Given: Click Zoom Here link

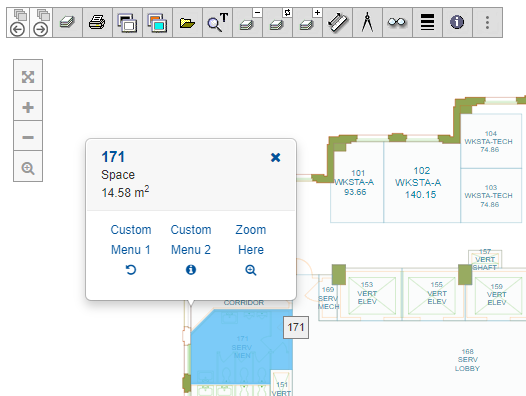Looking at the screenshot, I should pos(251,249).
